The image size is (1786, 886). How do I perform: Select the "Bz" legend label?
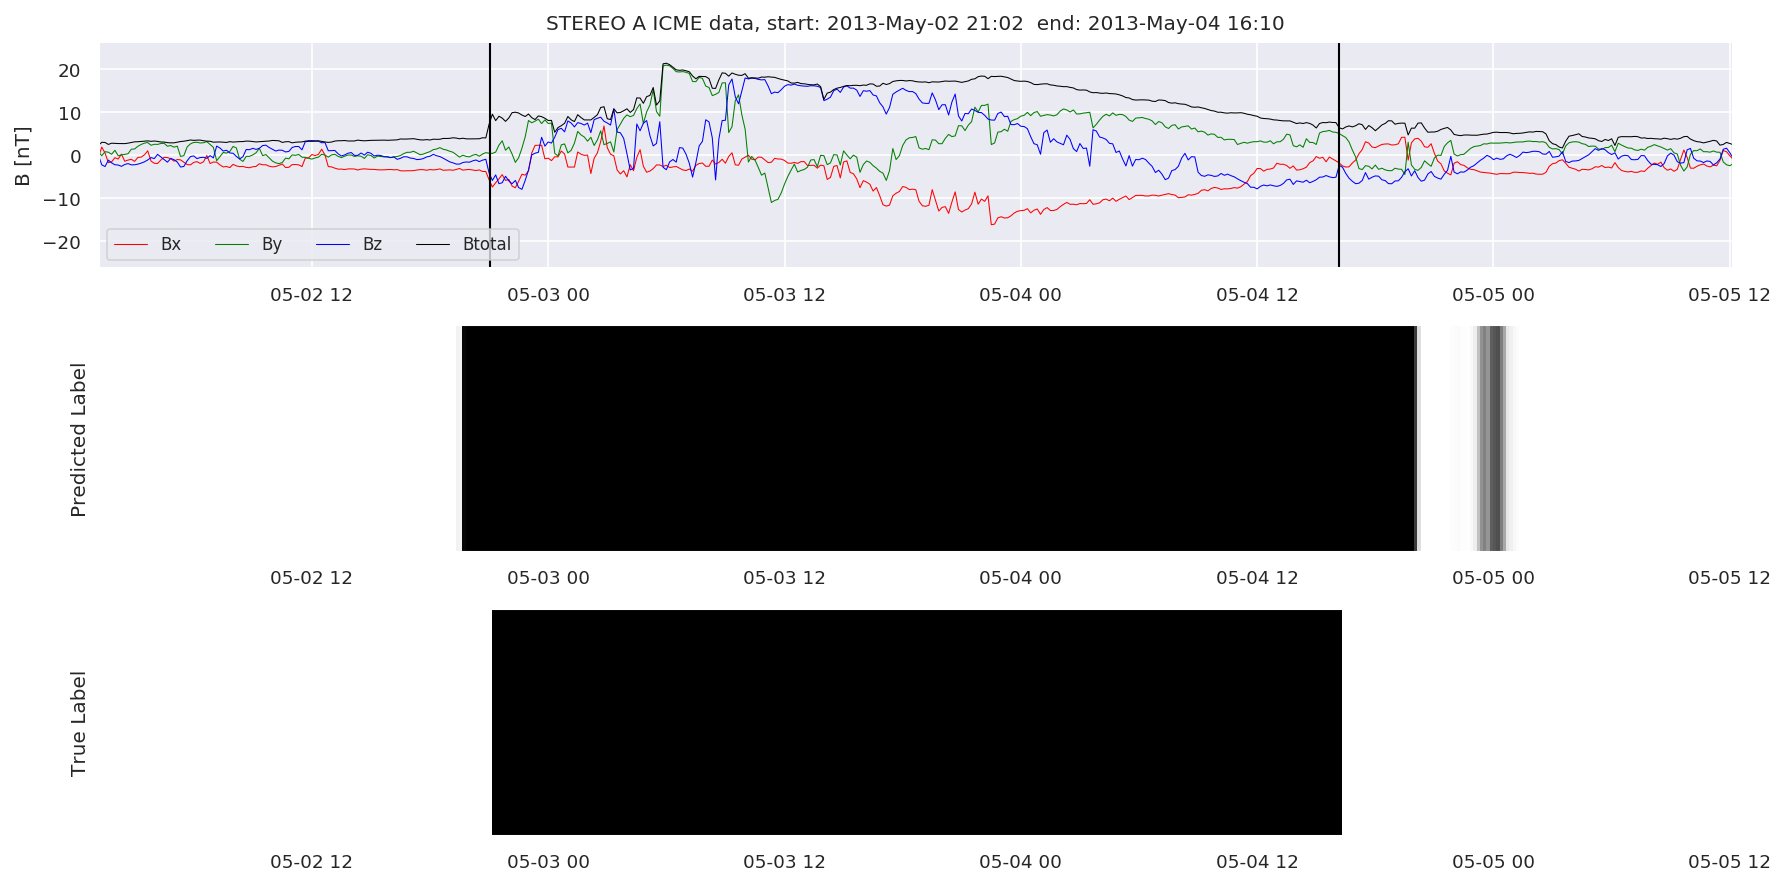tap(373, 244)
